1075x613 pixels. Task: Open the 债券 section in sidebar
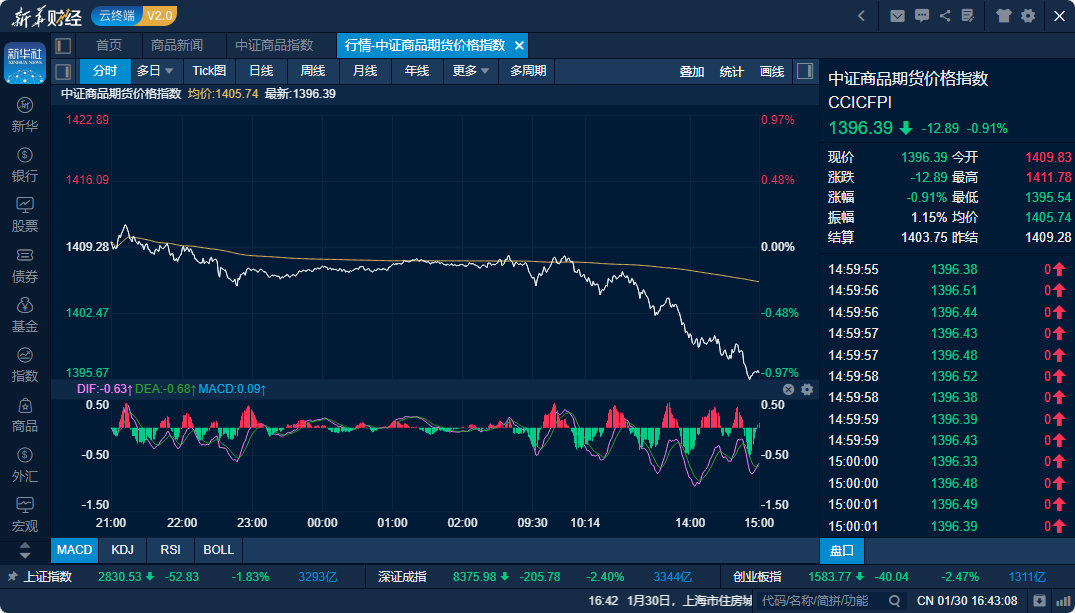click(x=24, y=264)
